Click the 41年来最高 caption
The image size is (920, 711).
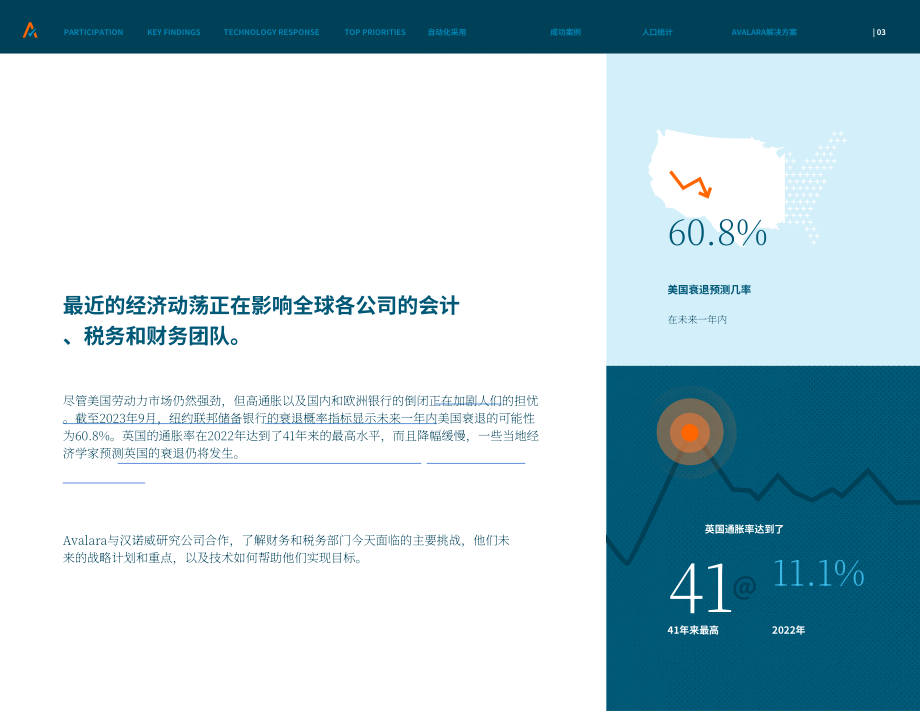[x=693, y=631]
